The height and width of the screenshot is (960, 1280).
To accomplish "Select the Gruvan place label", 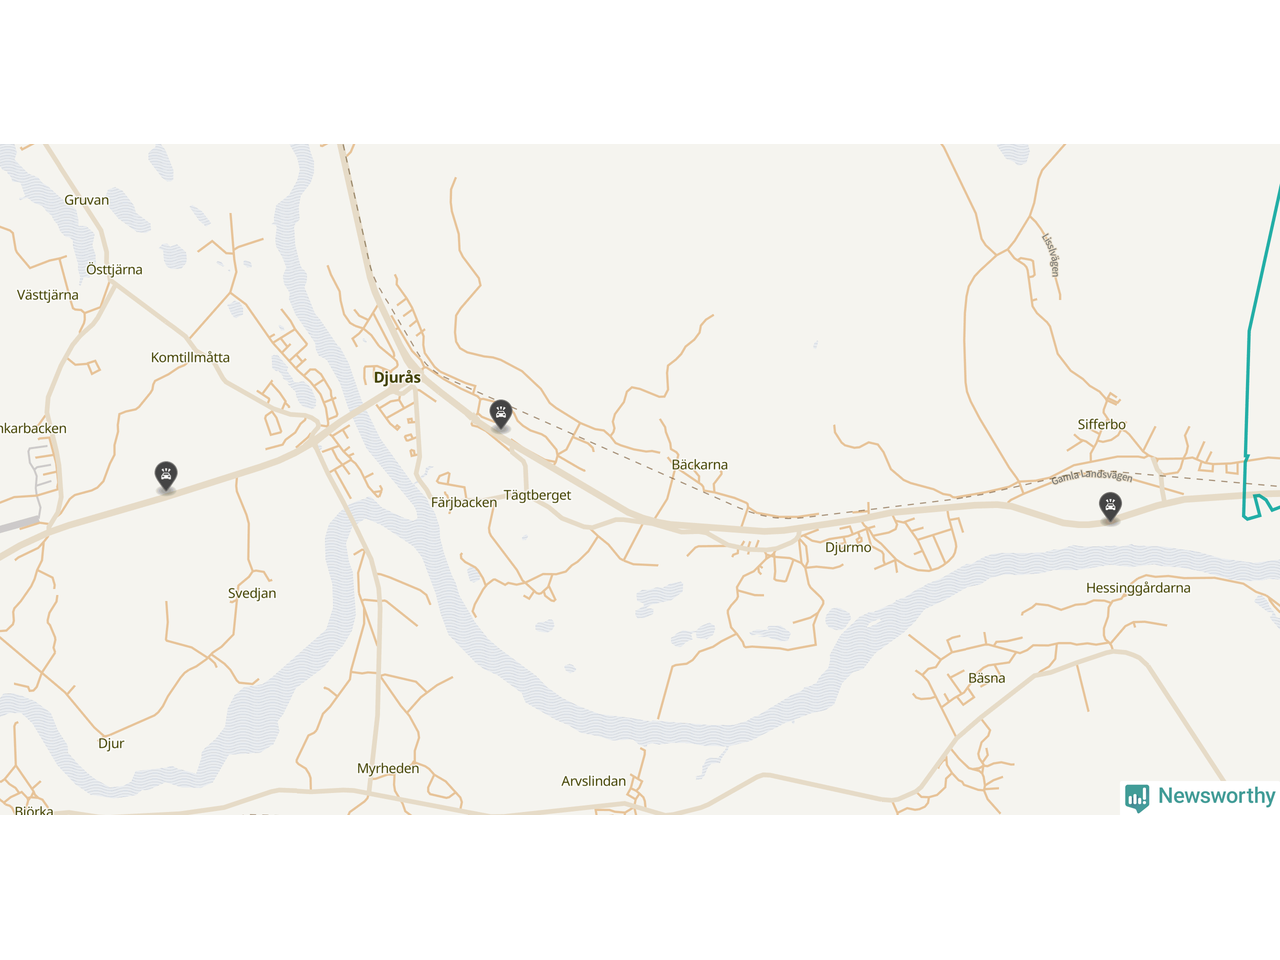I will (87, 200).
